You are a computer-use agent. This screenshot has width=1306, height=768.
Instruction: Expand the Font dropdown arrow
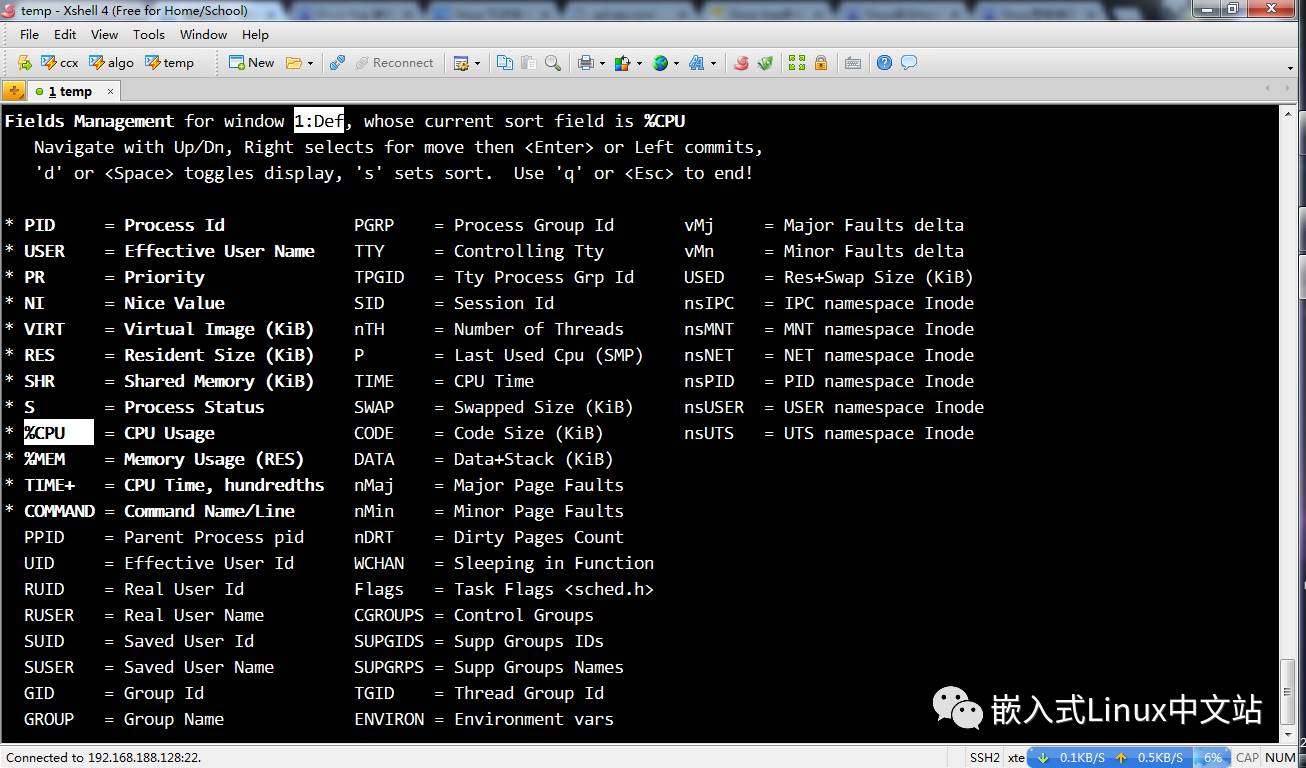[713, 63]
